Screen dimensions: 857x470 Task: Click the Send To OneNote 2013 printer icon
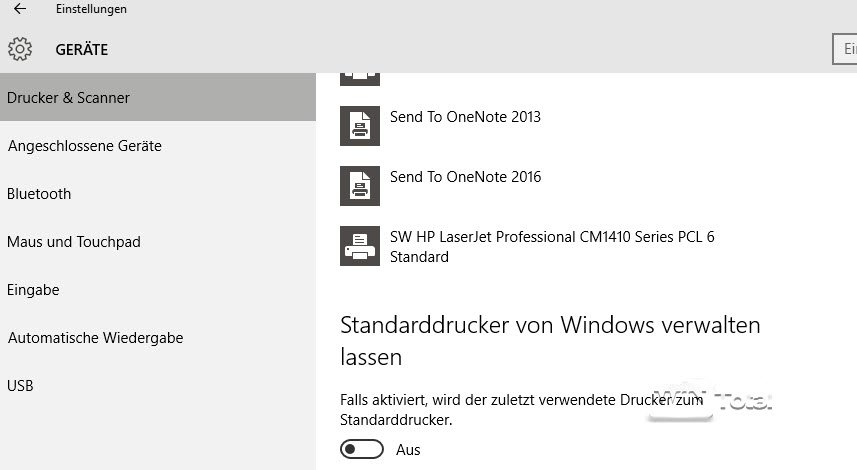[x=359, y=124]
